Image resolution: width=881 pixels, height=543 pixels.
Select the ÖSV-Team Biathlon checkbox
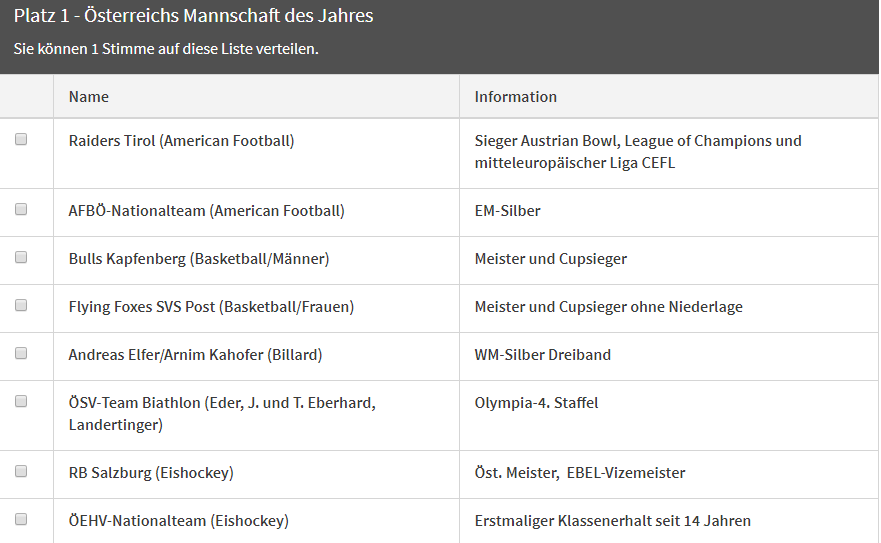click(x=21, y=401)
